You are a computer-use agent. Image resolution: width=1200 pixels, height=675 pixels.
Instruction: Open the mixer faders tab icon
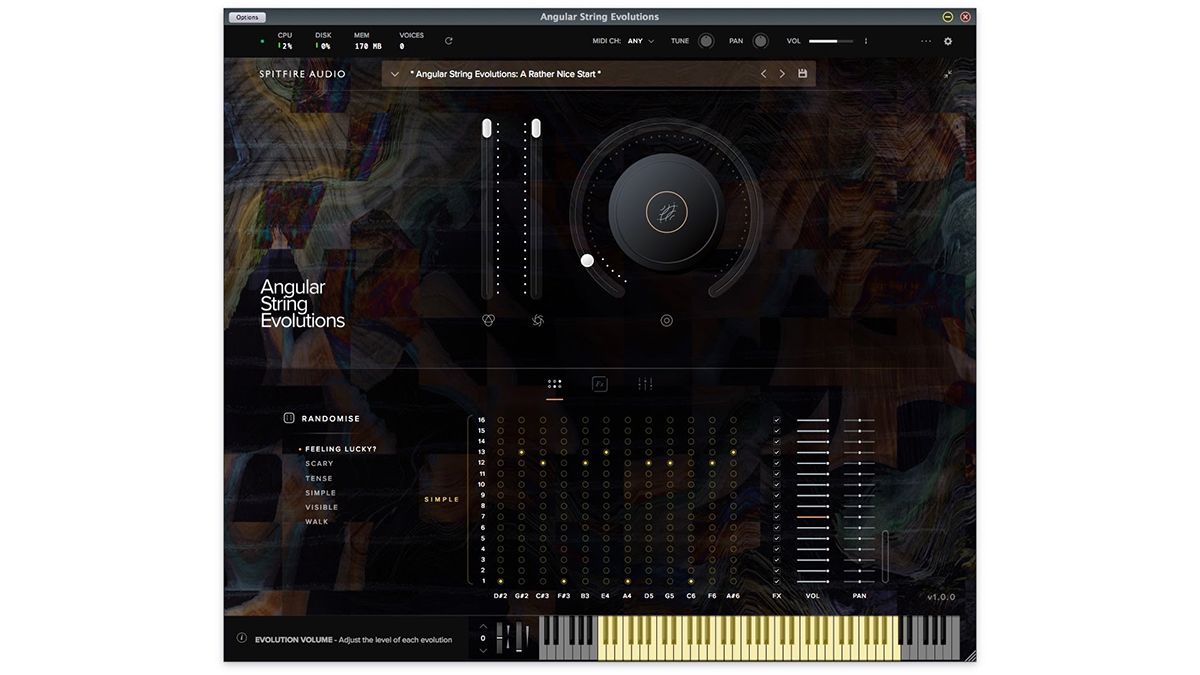click(645, 384)
